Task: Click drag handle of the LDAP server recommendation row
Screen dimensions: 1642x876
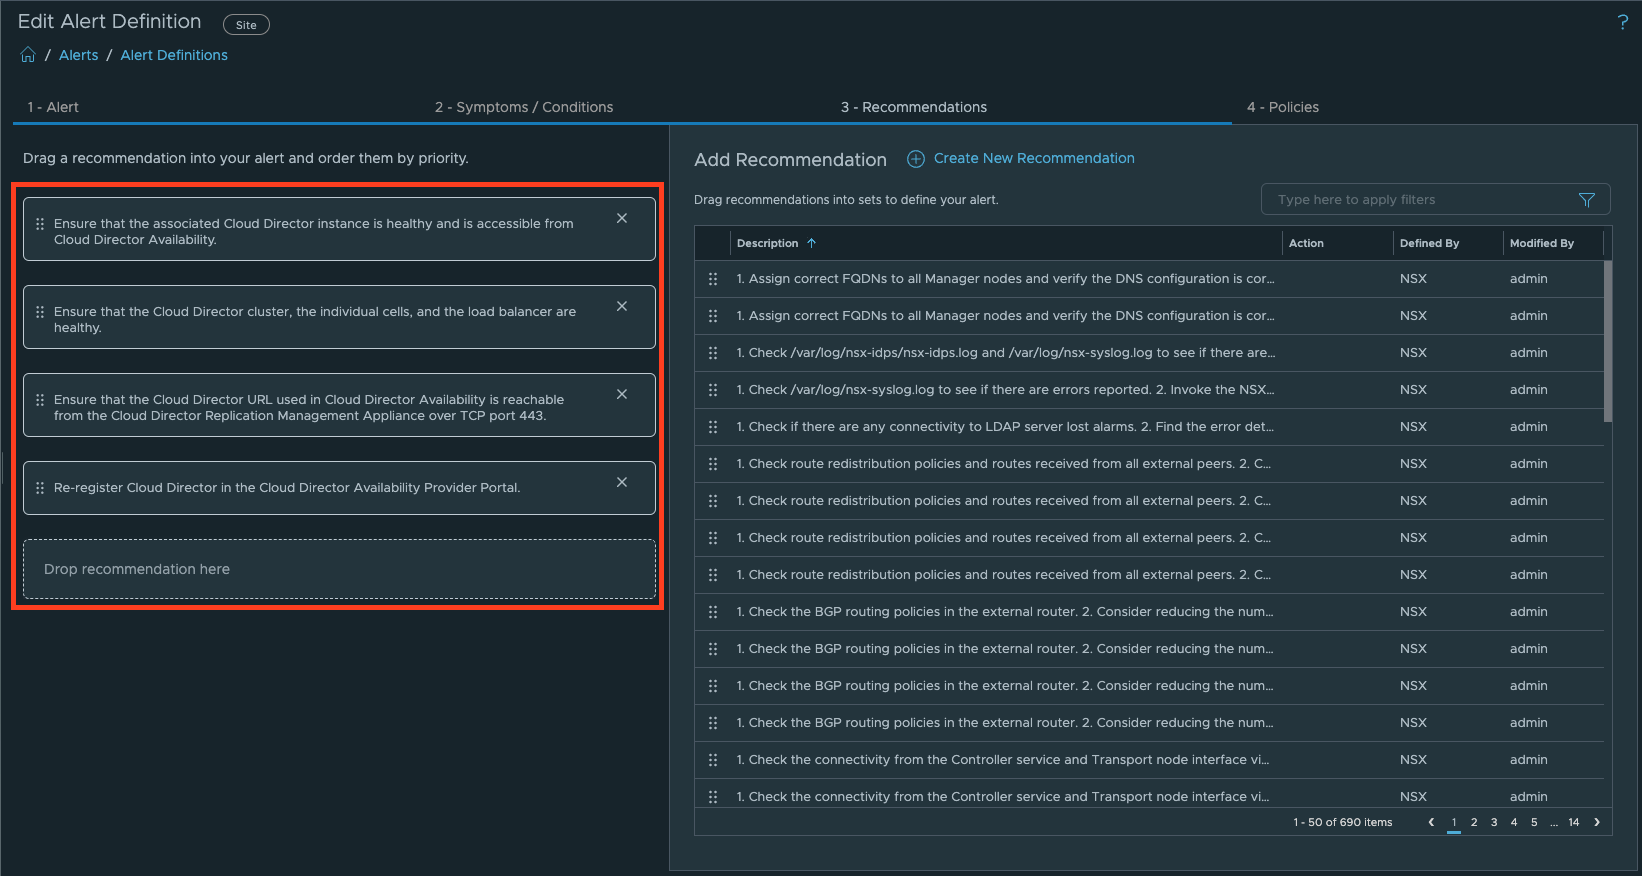Action: click(x=713, y=427)
